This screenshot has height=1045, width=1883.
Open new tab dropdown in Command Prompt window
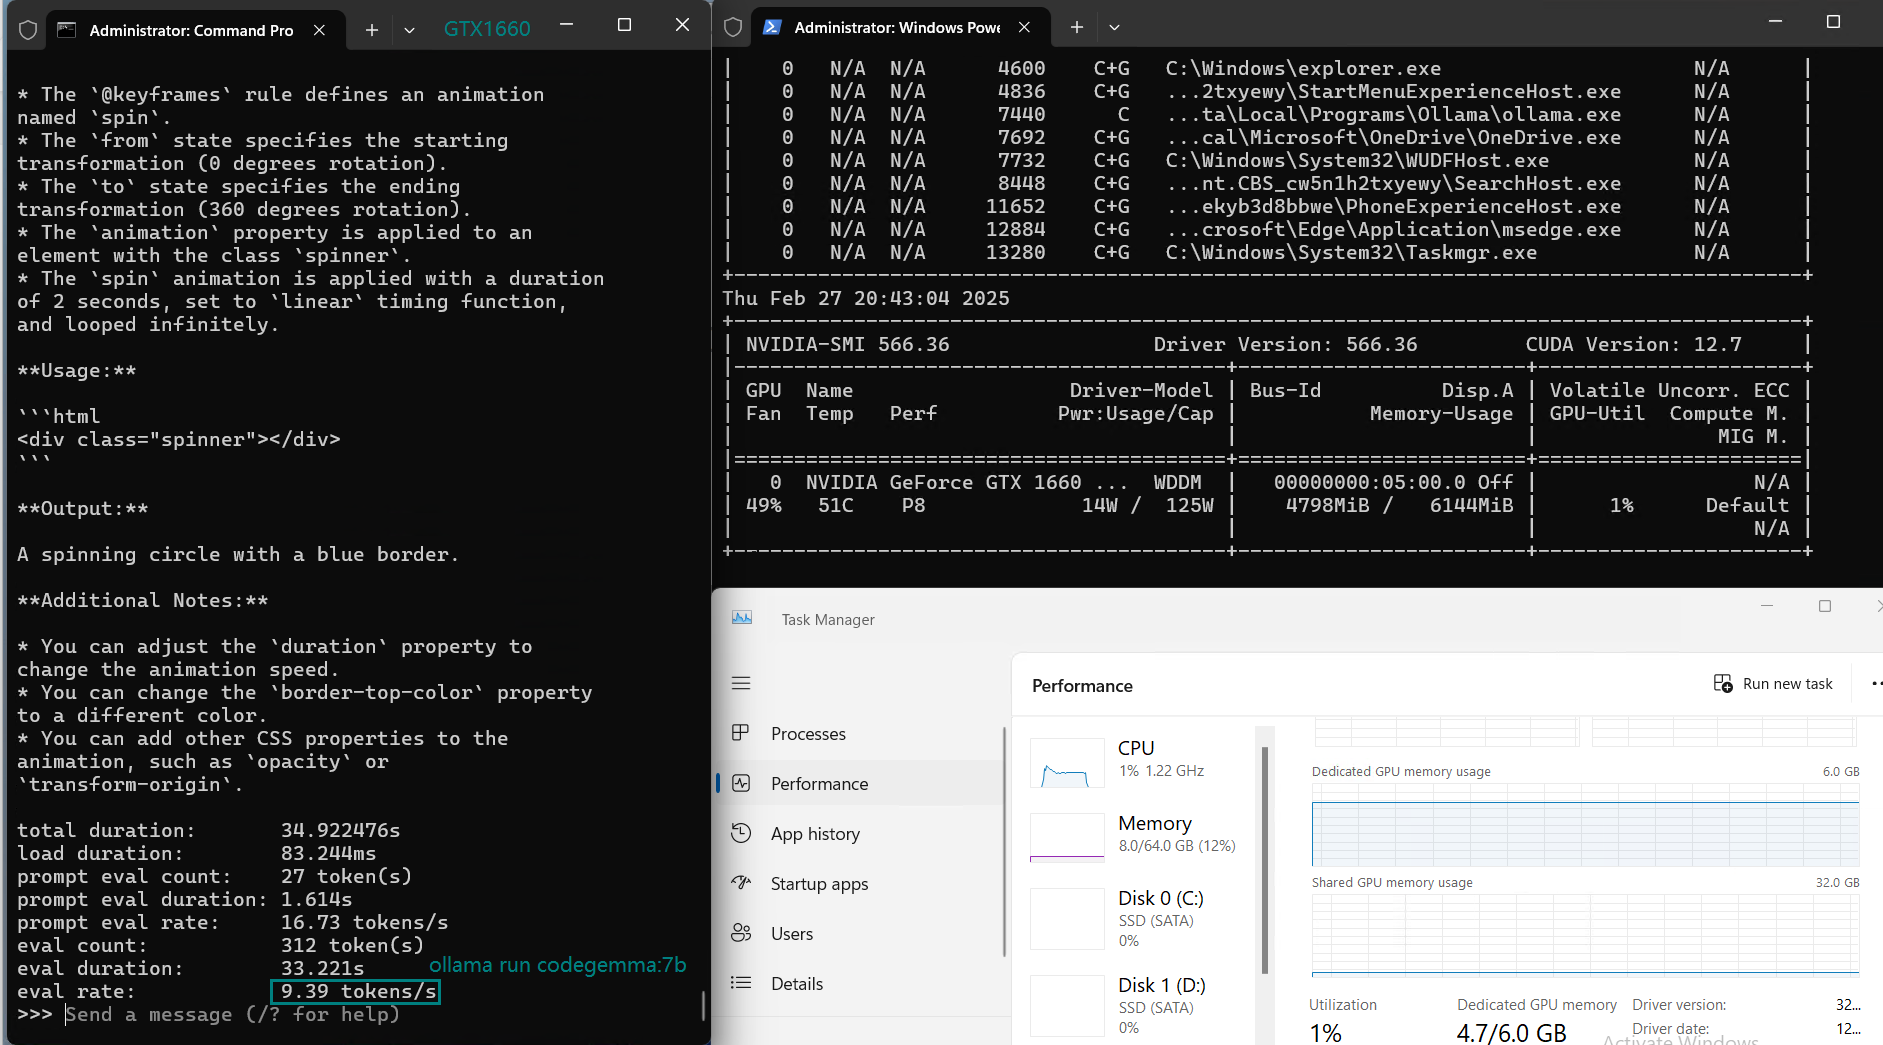click(x=409, y=30)
